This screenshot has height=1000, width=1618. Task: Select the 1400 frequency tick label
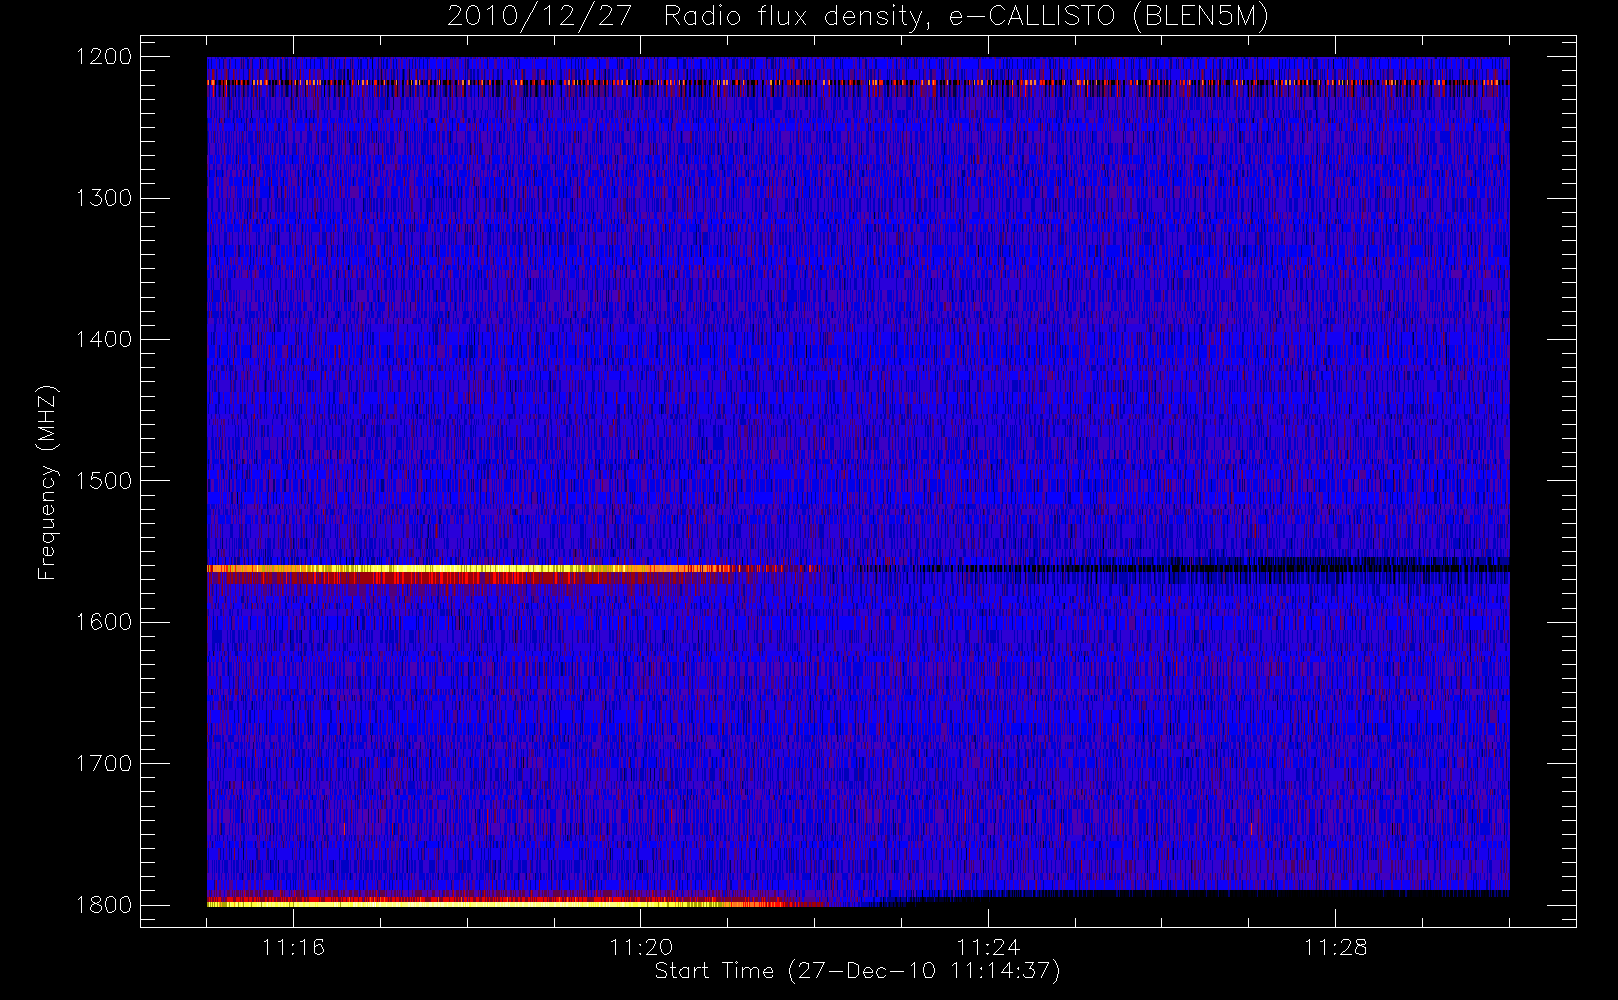coord(104,340)
